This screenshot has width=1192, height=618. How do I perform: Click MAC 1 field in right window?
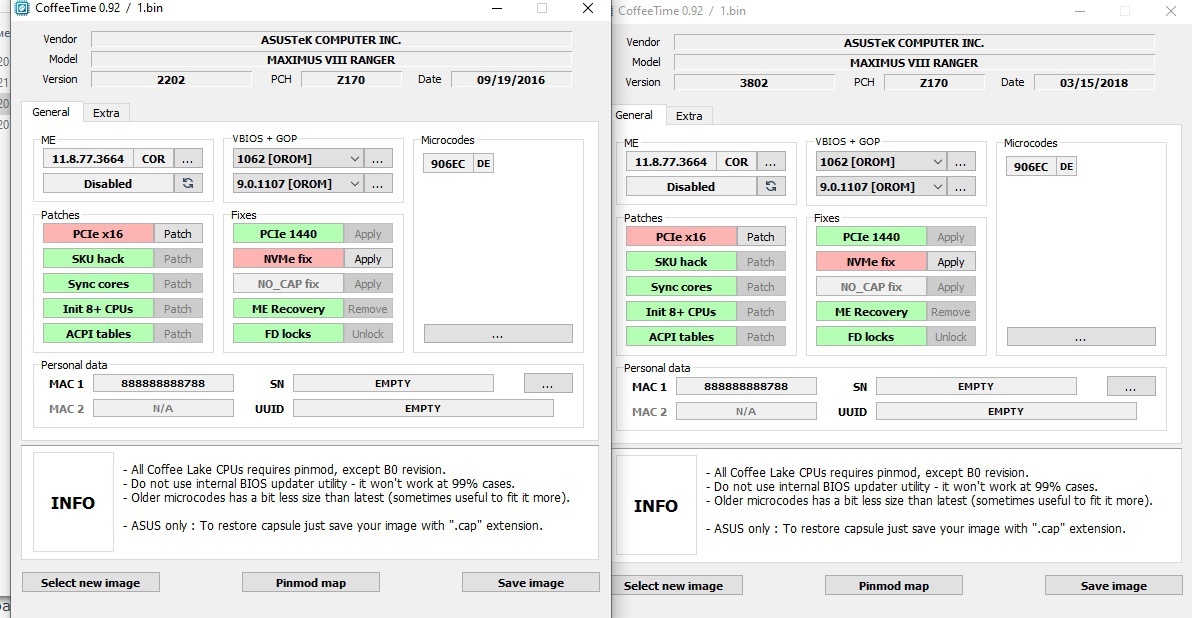[746, 386]
